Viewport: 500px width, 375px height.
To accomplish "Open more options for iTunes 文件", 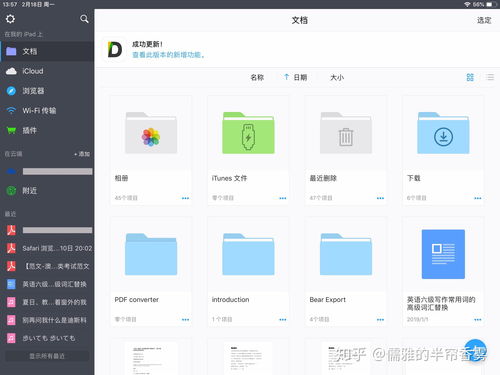I will click(283, 198).
